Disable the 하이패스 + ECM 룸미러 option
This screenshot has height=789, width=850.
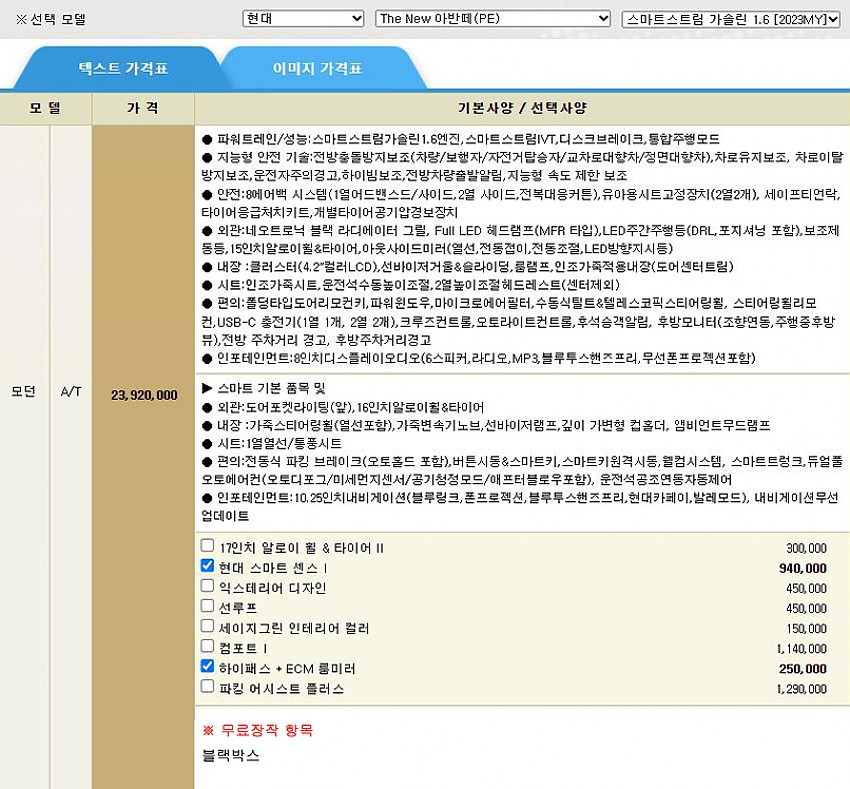[208, 667]
